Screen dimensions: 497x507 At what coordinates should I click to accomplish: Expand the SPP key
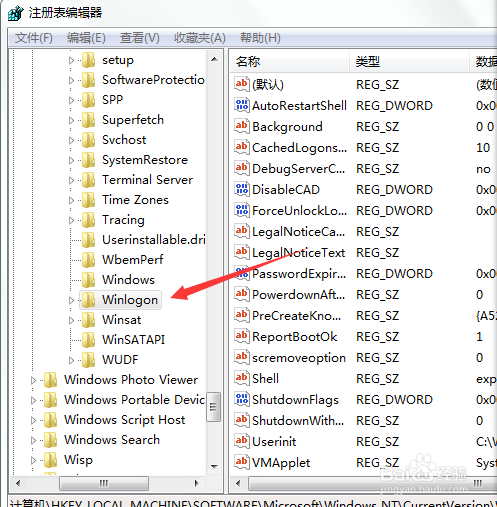click(71, 100)
